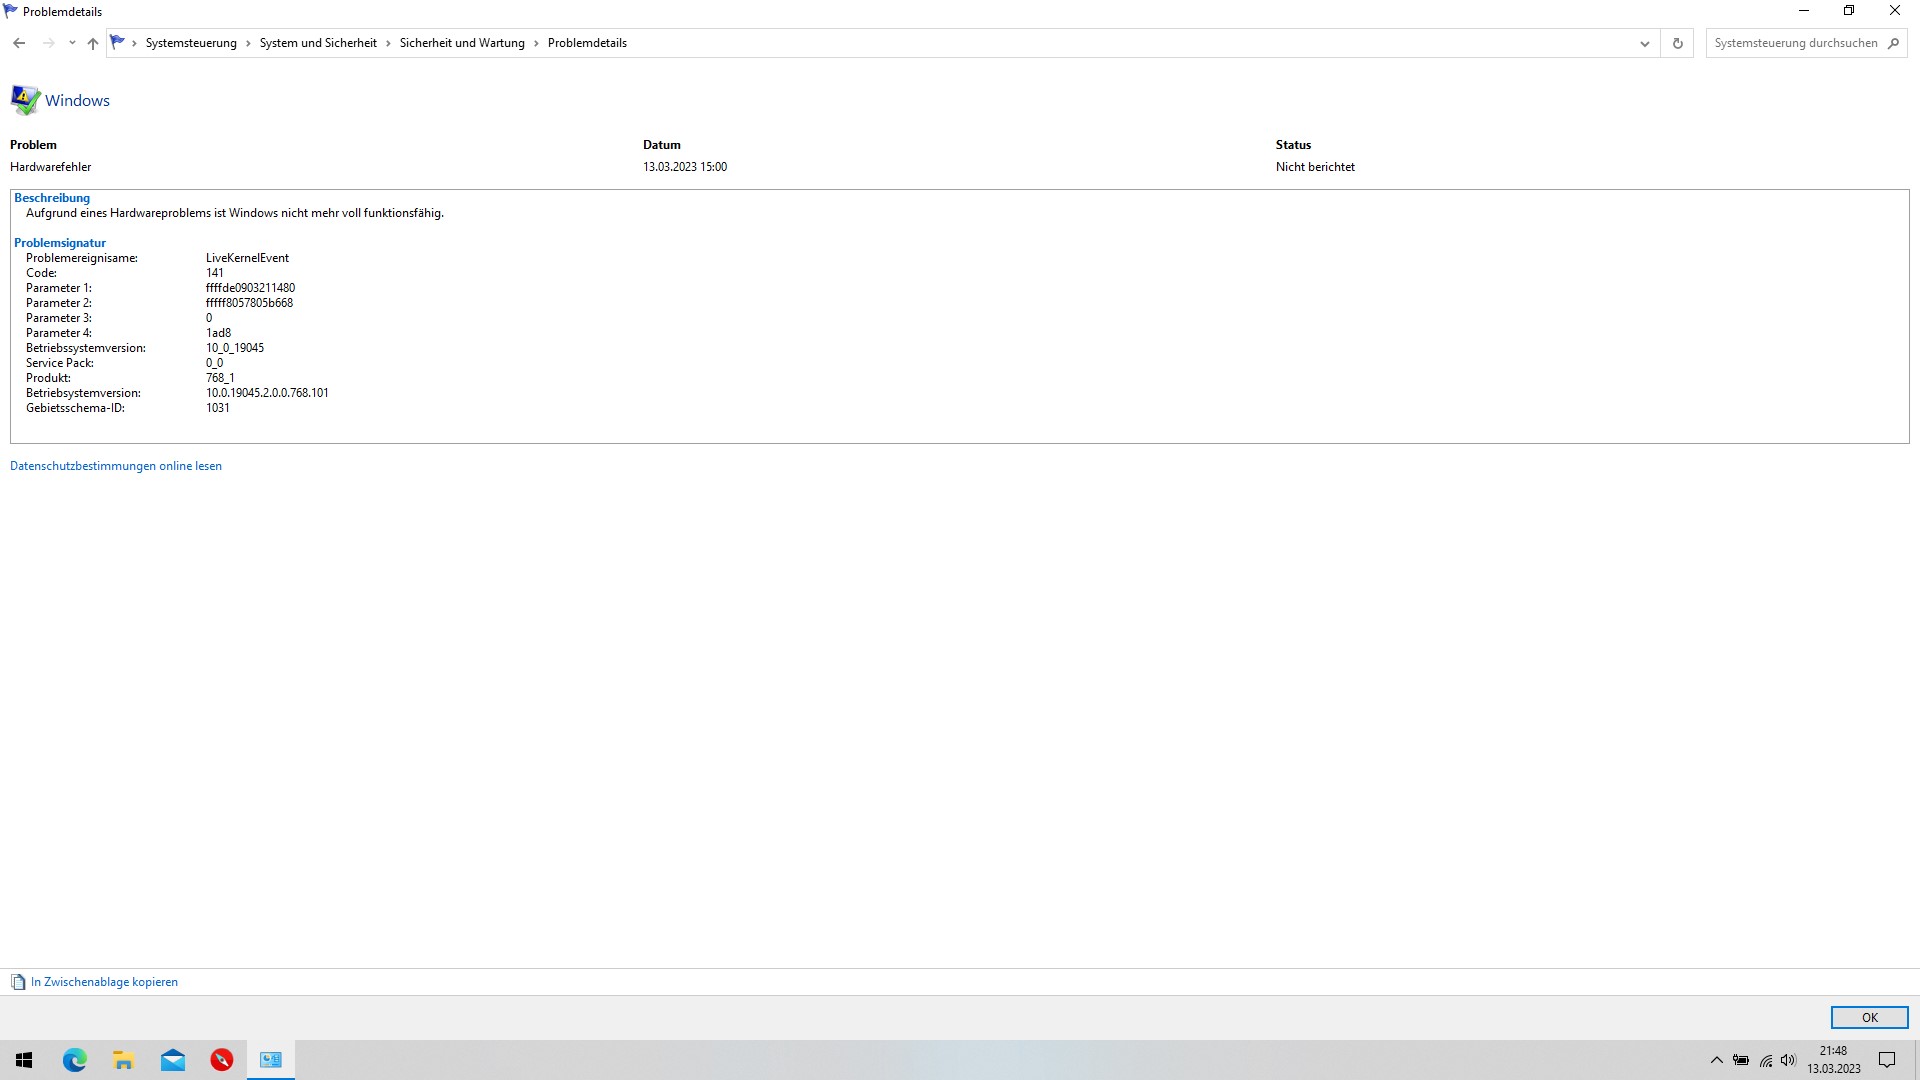The image size is (1920, 1080).
Task: Click the volume speaker tray icon
Action: (x=1788, y=1060)
